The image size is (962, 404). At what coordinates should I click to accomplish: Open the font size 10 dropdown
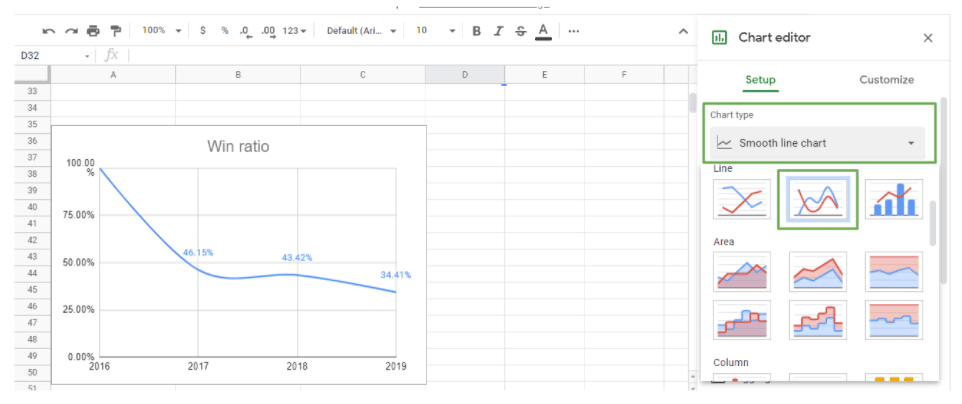pos(436,31)
